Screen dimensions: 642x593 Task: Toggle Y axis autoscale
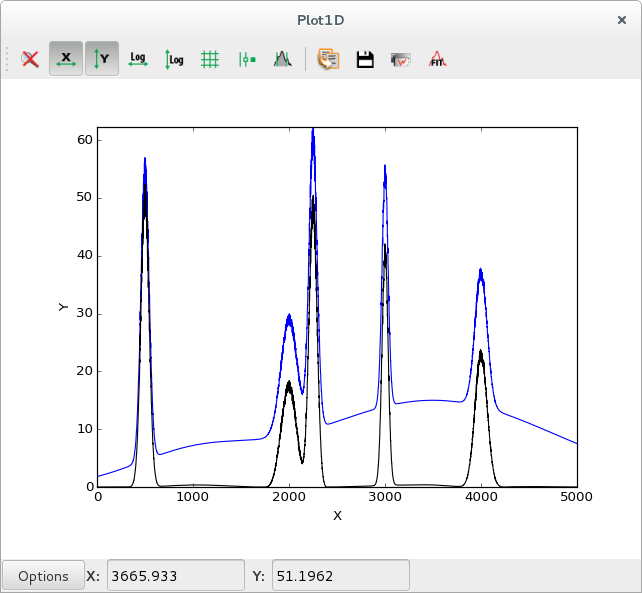[102, 59]
